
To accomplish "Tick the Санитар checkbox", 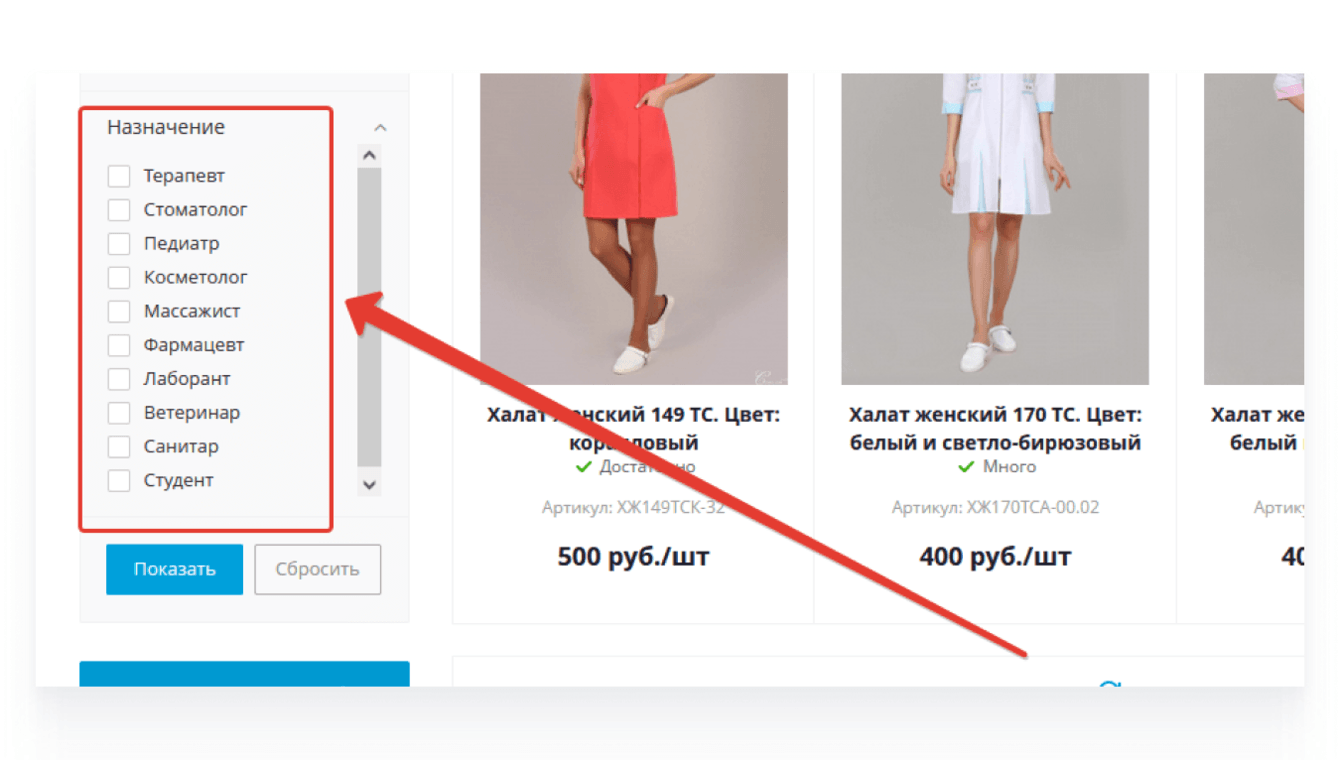I will (119, 447).
